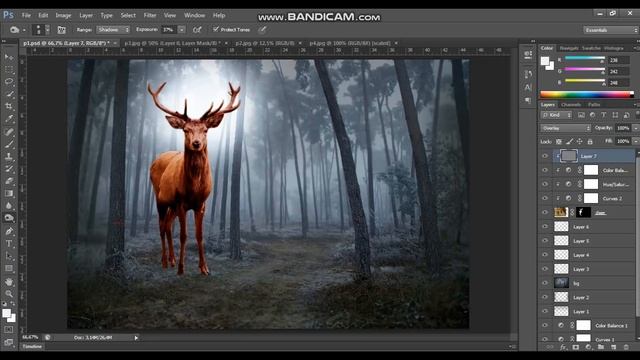Switch to the Histogram tab
640x360 pixels.
pos(613,48)
